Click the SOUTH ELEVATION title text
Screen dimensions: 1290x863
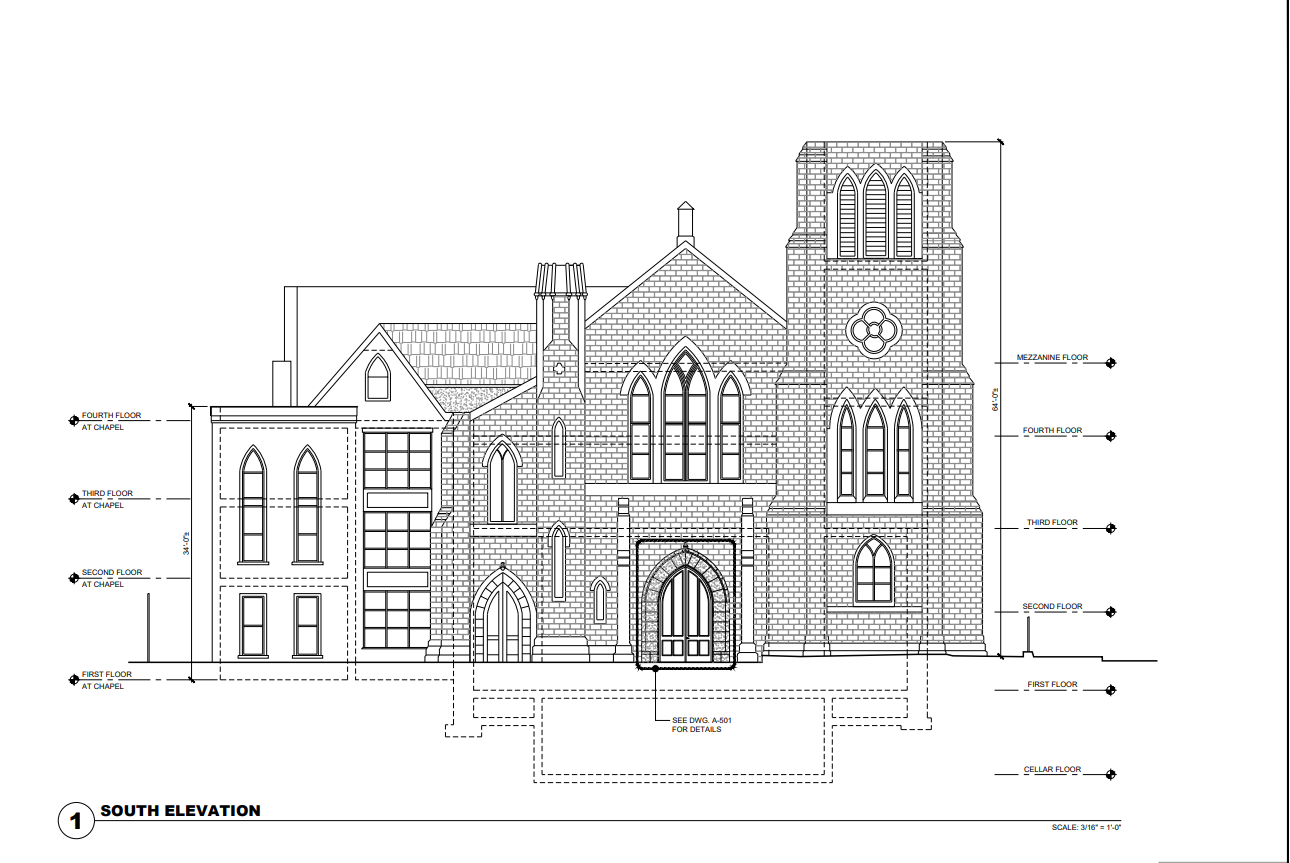pyautogui.click(x=180, y=811)
